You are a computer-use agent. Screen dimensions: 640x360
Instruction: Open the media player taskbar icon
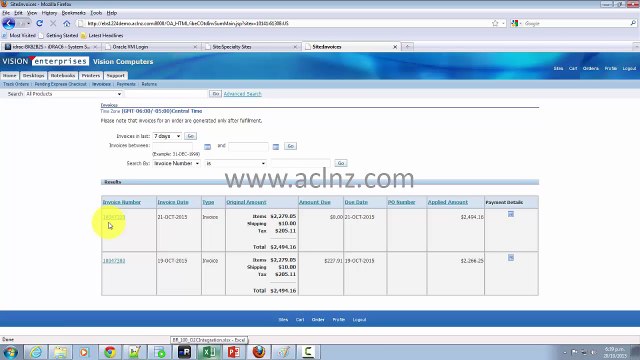84,352
